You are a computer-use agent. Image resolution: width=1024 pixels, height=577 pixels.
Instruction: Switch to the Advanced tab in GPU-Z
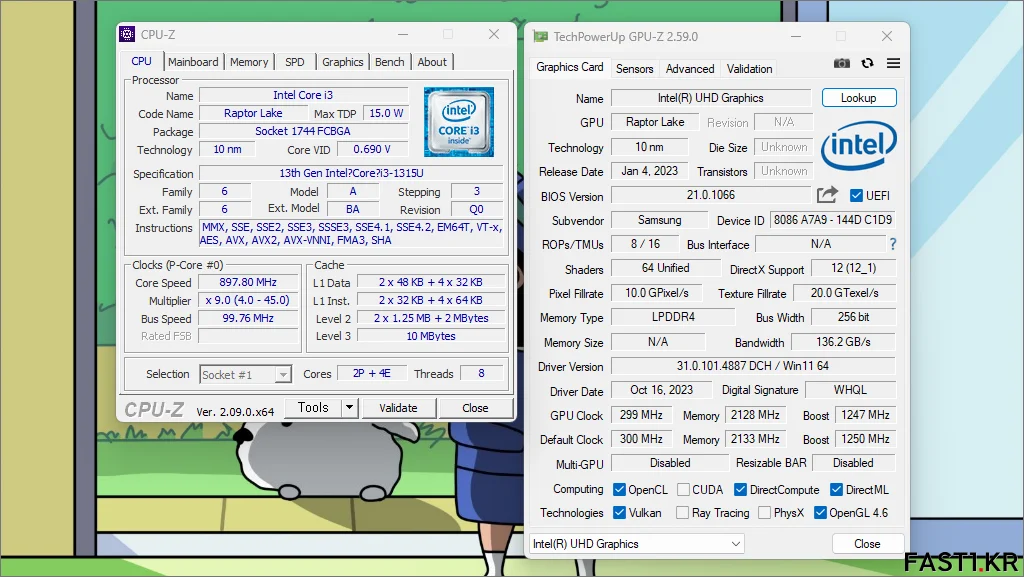pyautogui.click(x=690, y=69)
